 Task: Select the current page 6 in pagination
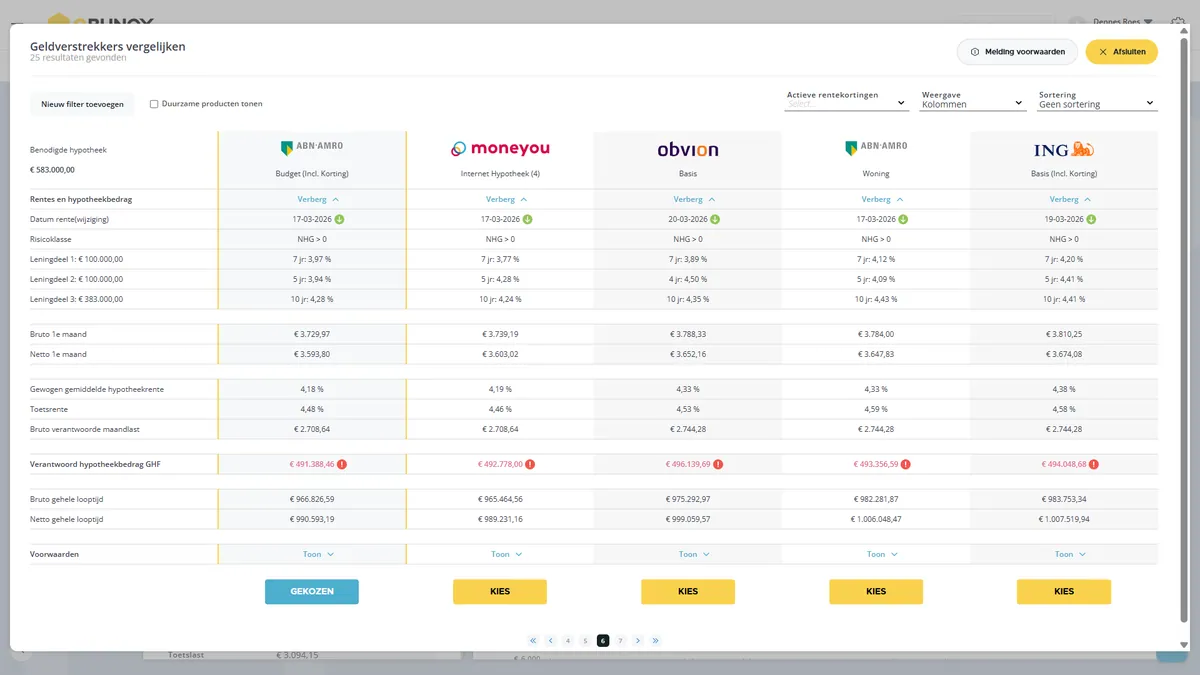point(603,641)
